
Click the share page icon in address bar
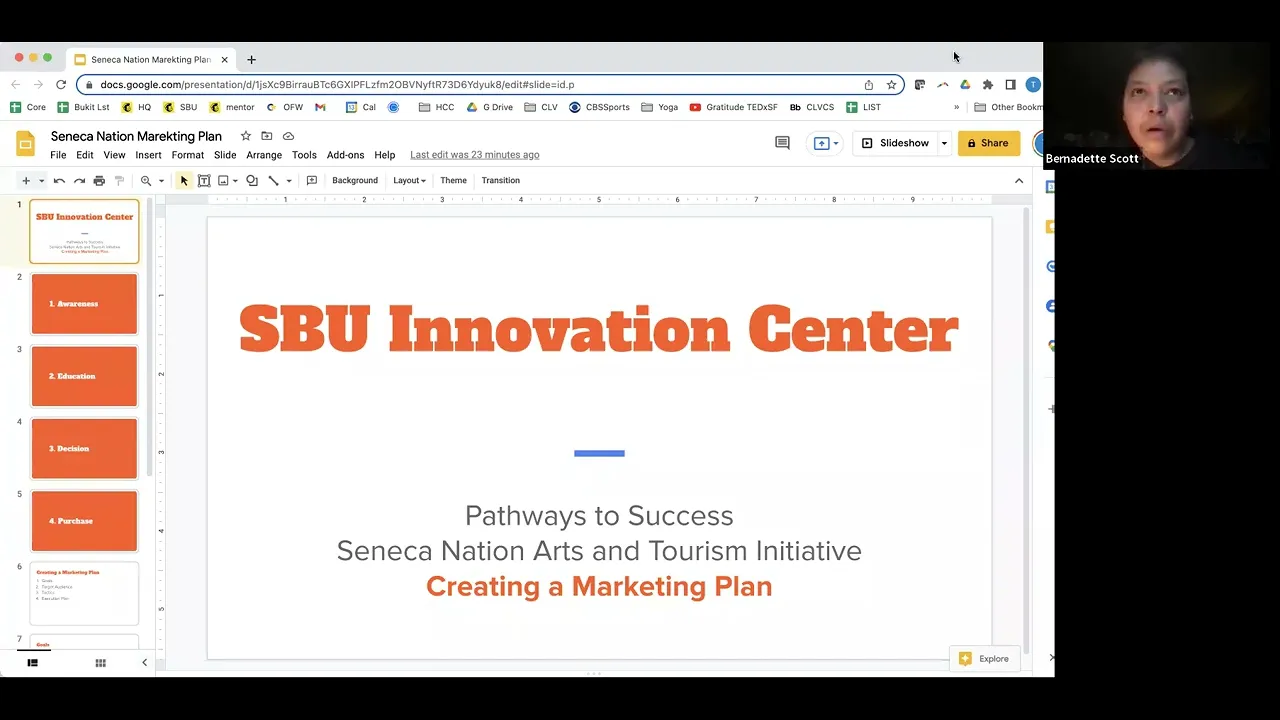(869, 85)
